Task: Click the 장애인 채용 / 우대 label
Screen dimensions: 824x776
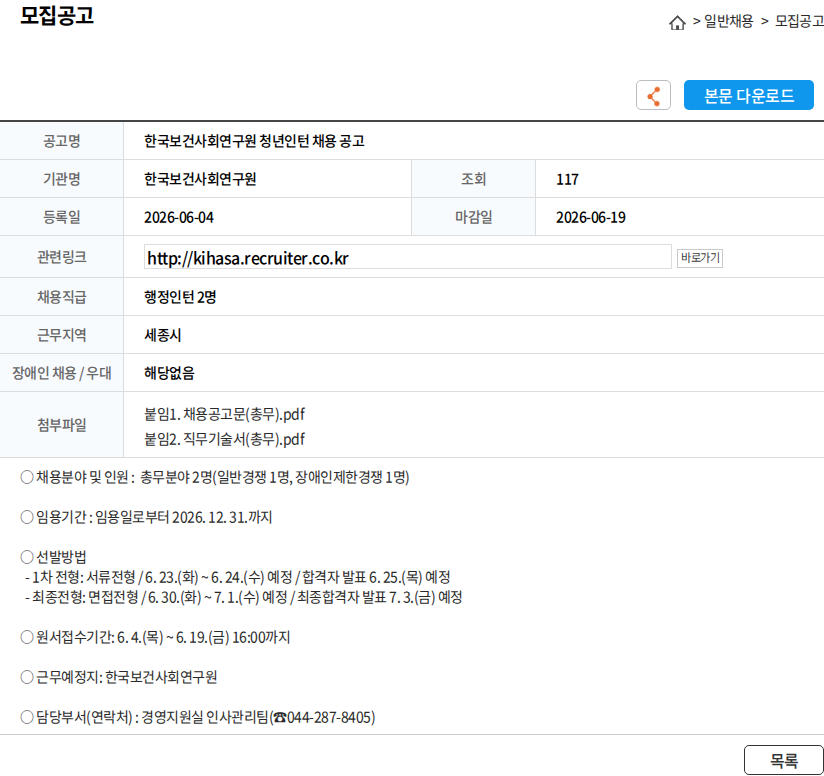Action: [x=61, y=373]
